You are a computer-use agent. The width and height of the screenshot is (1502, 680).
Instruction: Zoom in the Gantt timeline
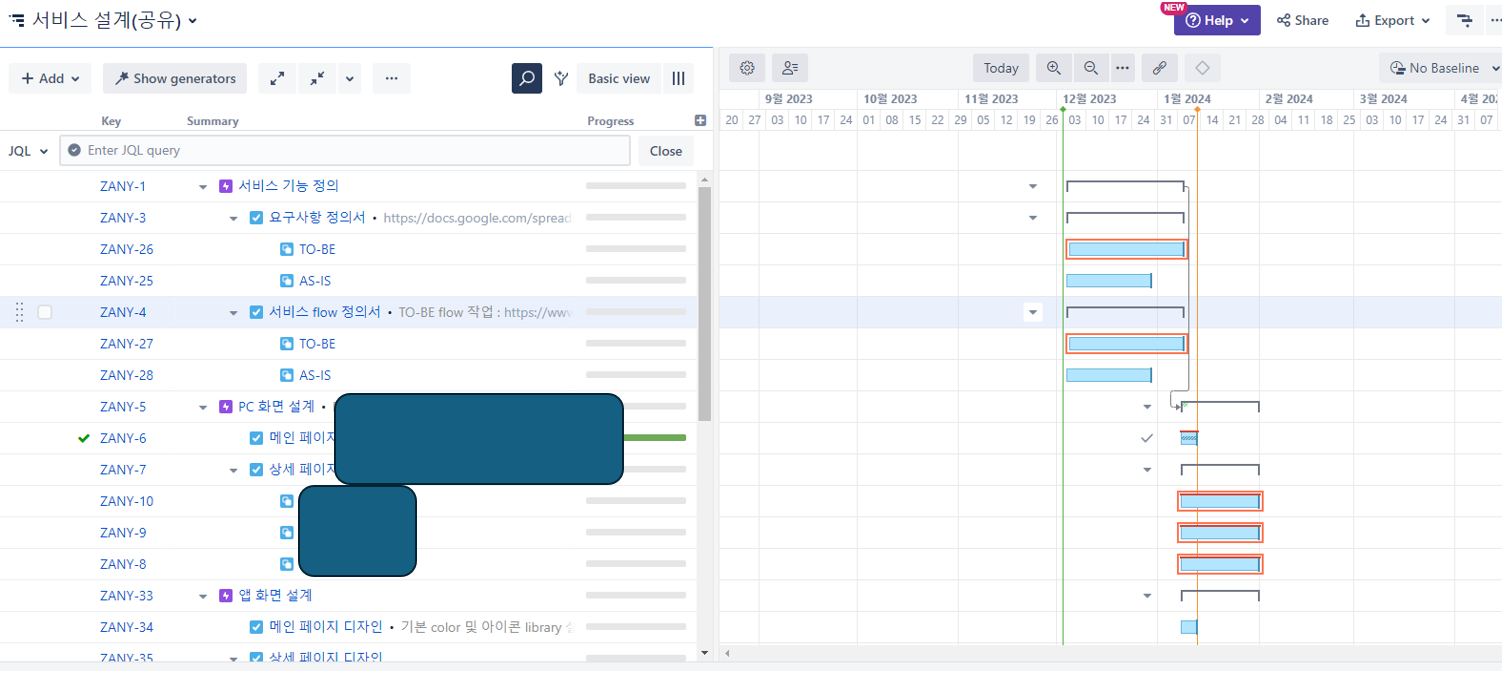click(x=1054, y=68)
